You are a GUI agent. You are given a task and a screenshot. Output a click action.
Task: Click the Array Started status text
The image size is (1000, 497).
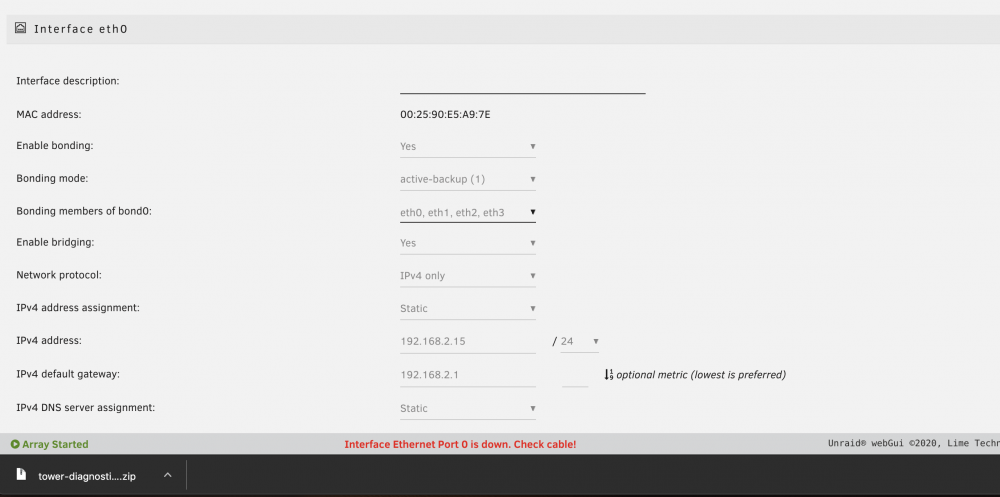pos(55,444)
